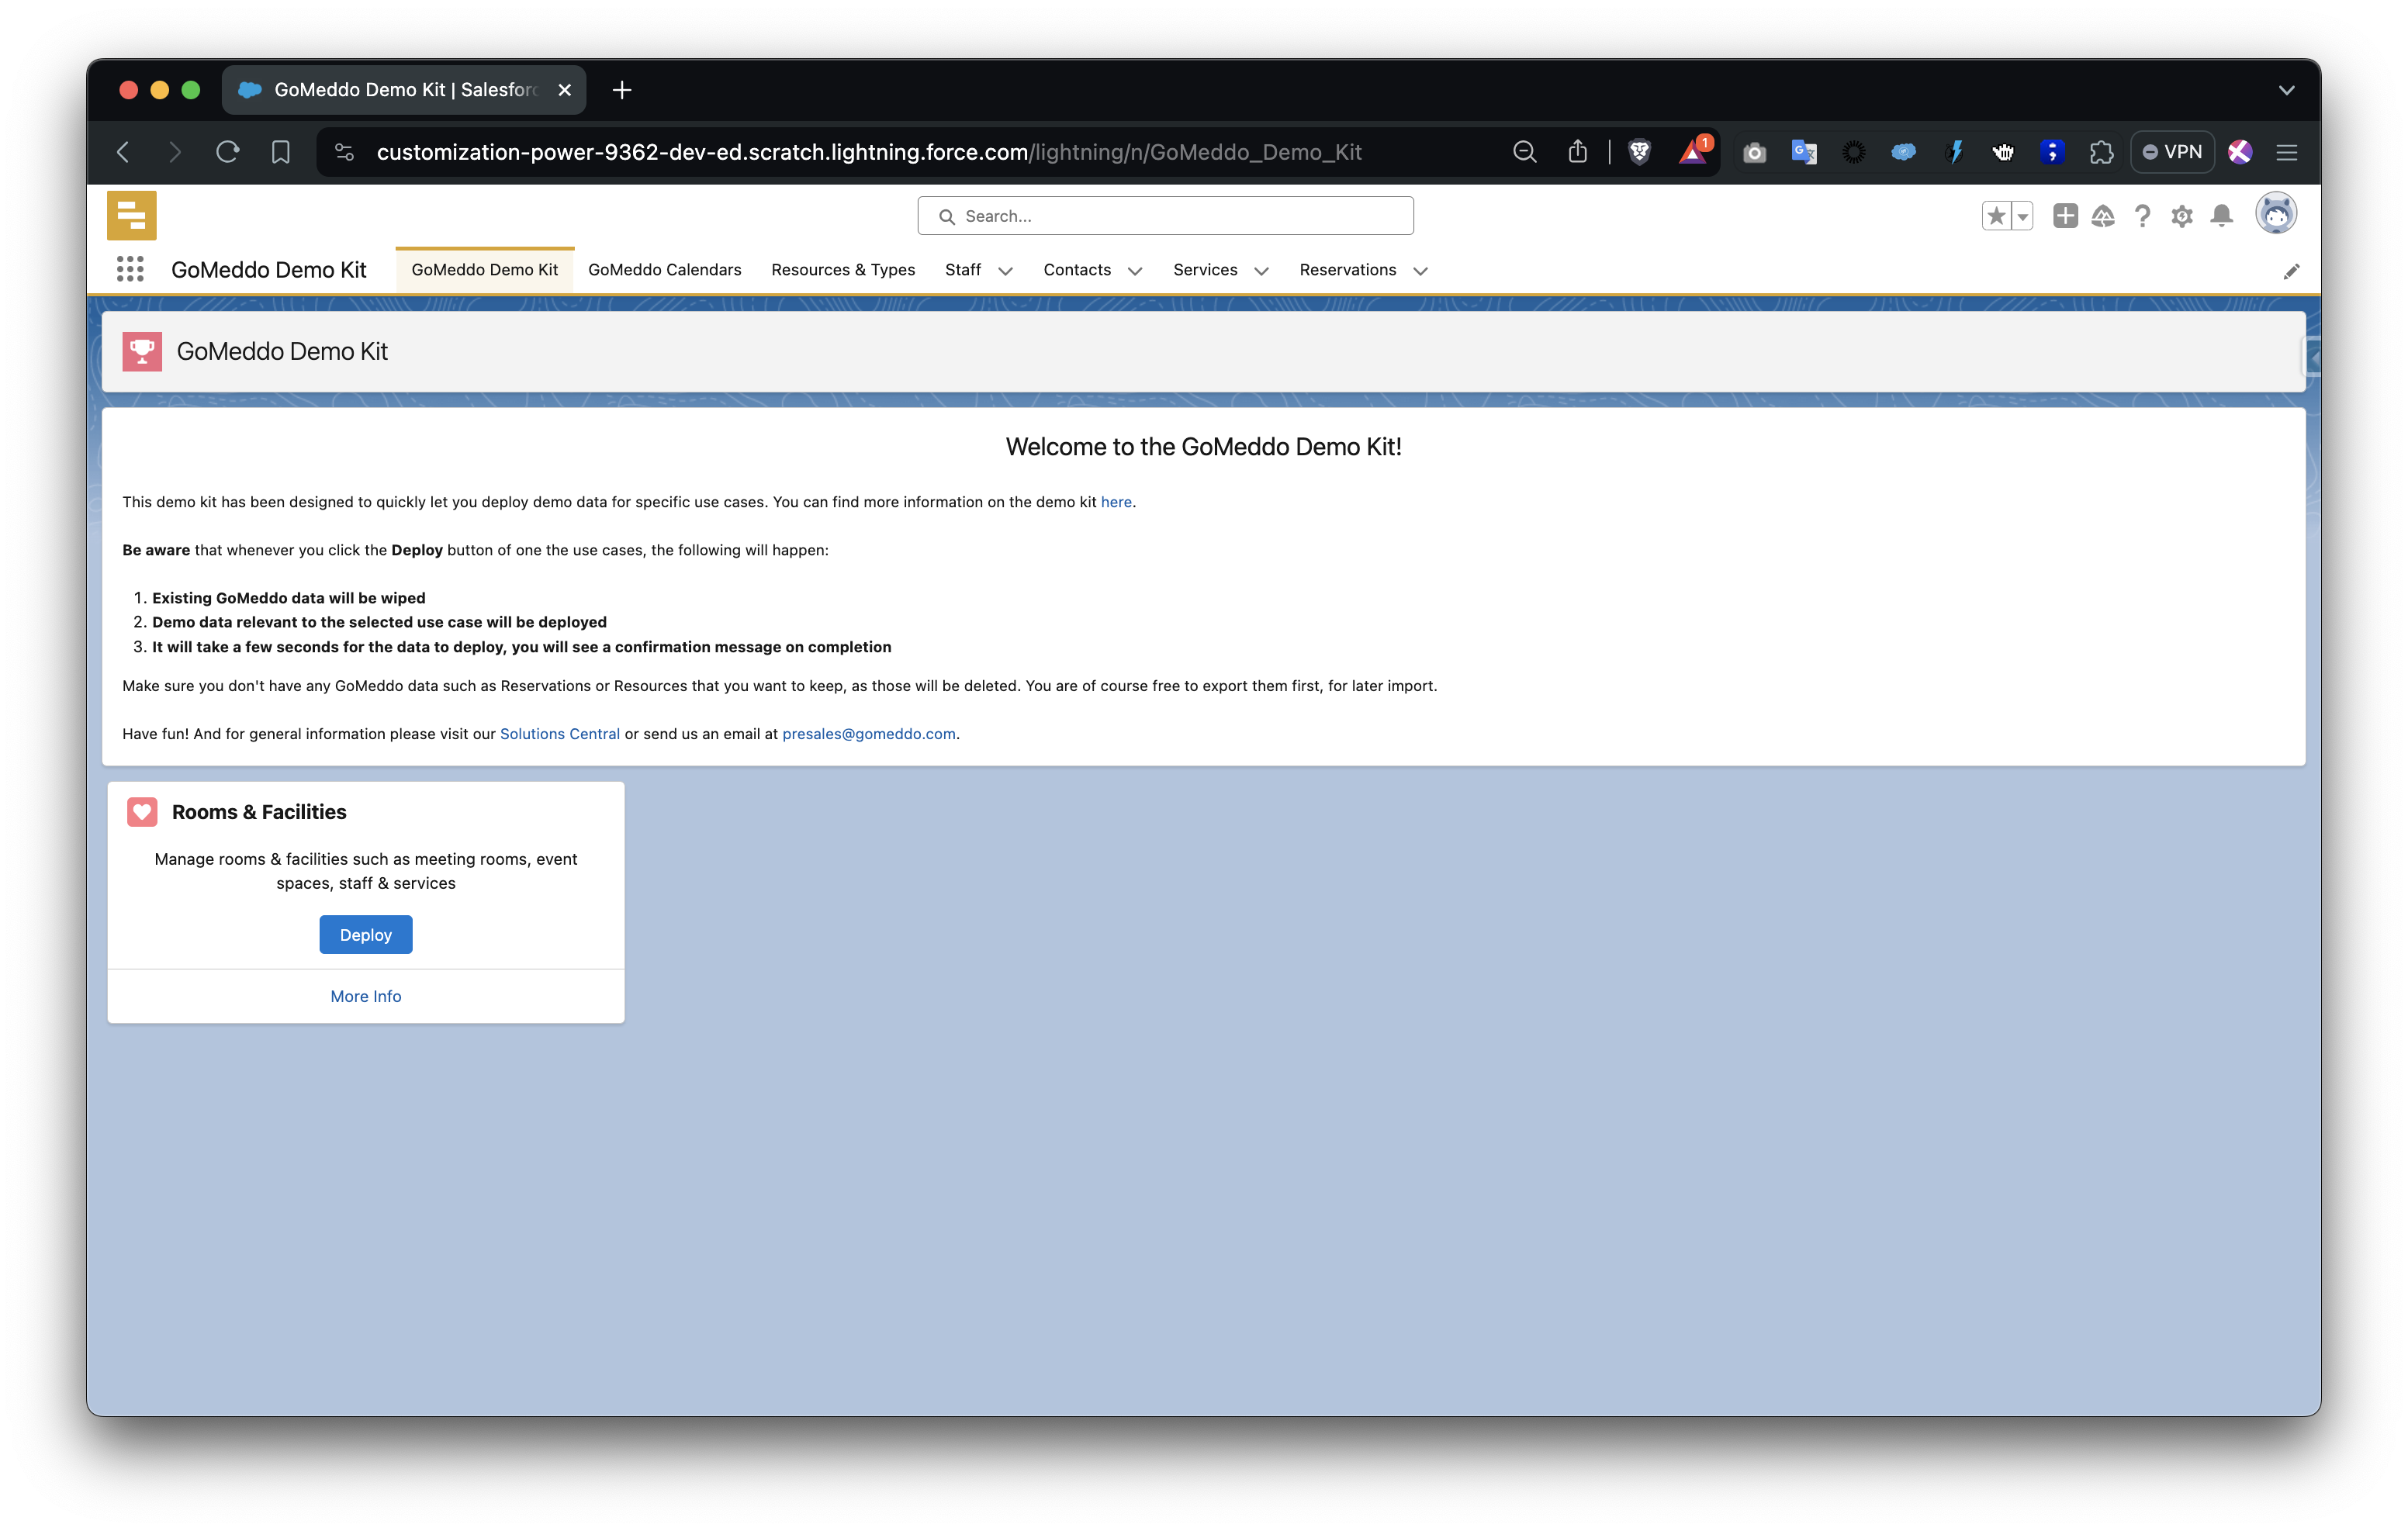2408x1531 pixels.
Task: Open the Global Actions plus icon
Action: click(x=2065, y=215)
